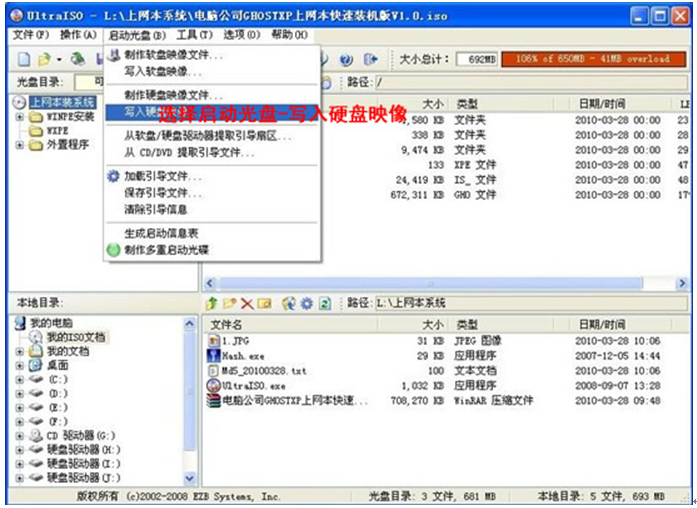Choose 清除引导信息 menu entry
697x508 pixels.
(x=212, y=209)
